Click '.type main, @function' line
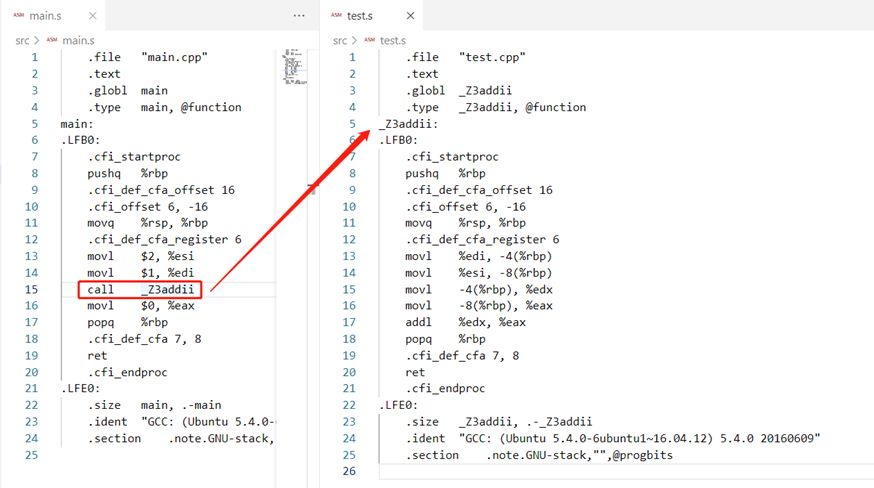Image resolution: width=874 pixels, height=488 pixels. click(164, 107)
